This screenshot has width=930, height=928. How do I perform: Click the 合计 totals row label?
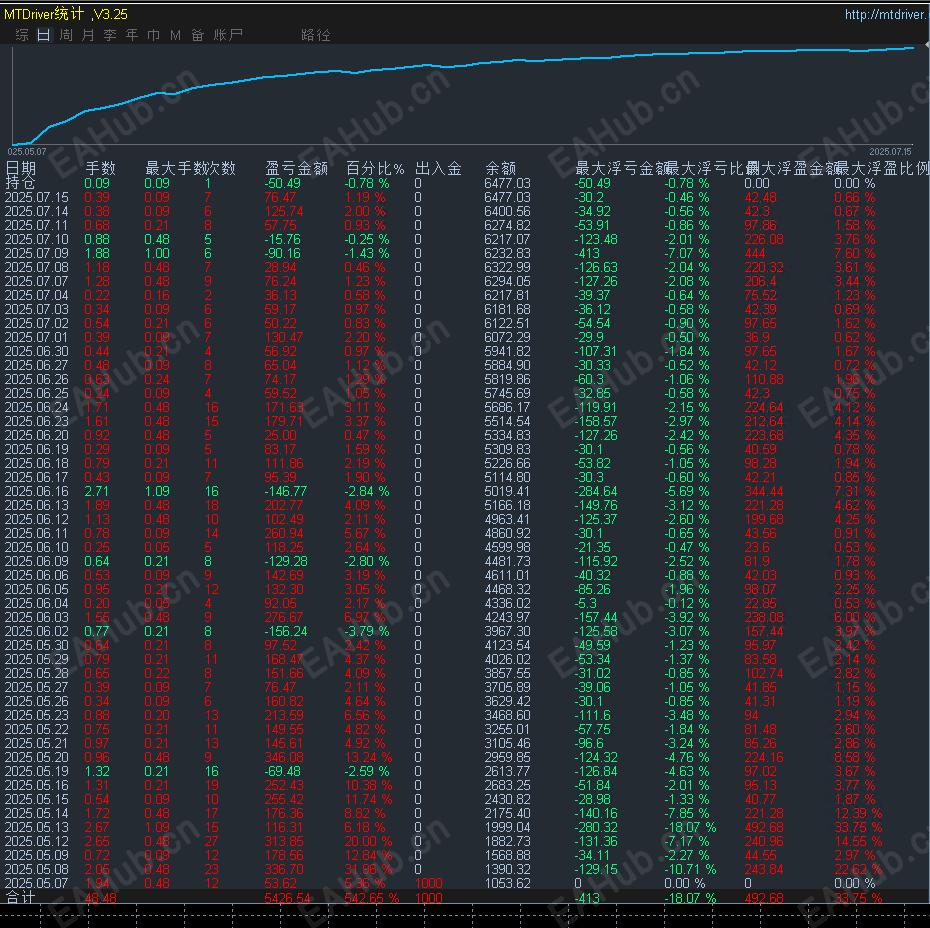point(20,898)
